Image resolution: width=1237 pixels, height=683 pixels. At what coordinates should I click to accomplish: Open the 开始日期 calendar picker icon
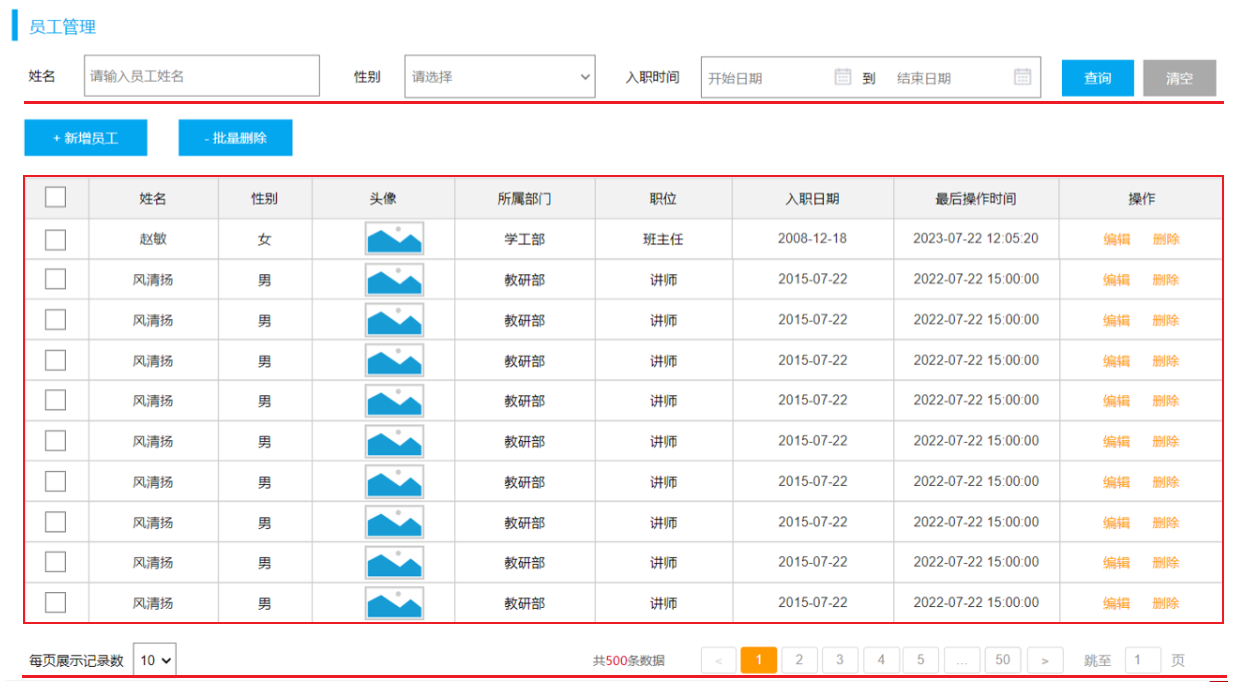[842, 77]
